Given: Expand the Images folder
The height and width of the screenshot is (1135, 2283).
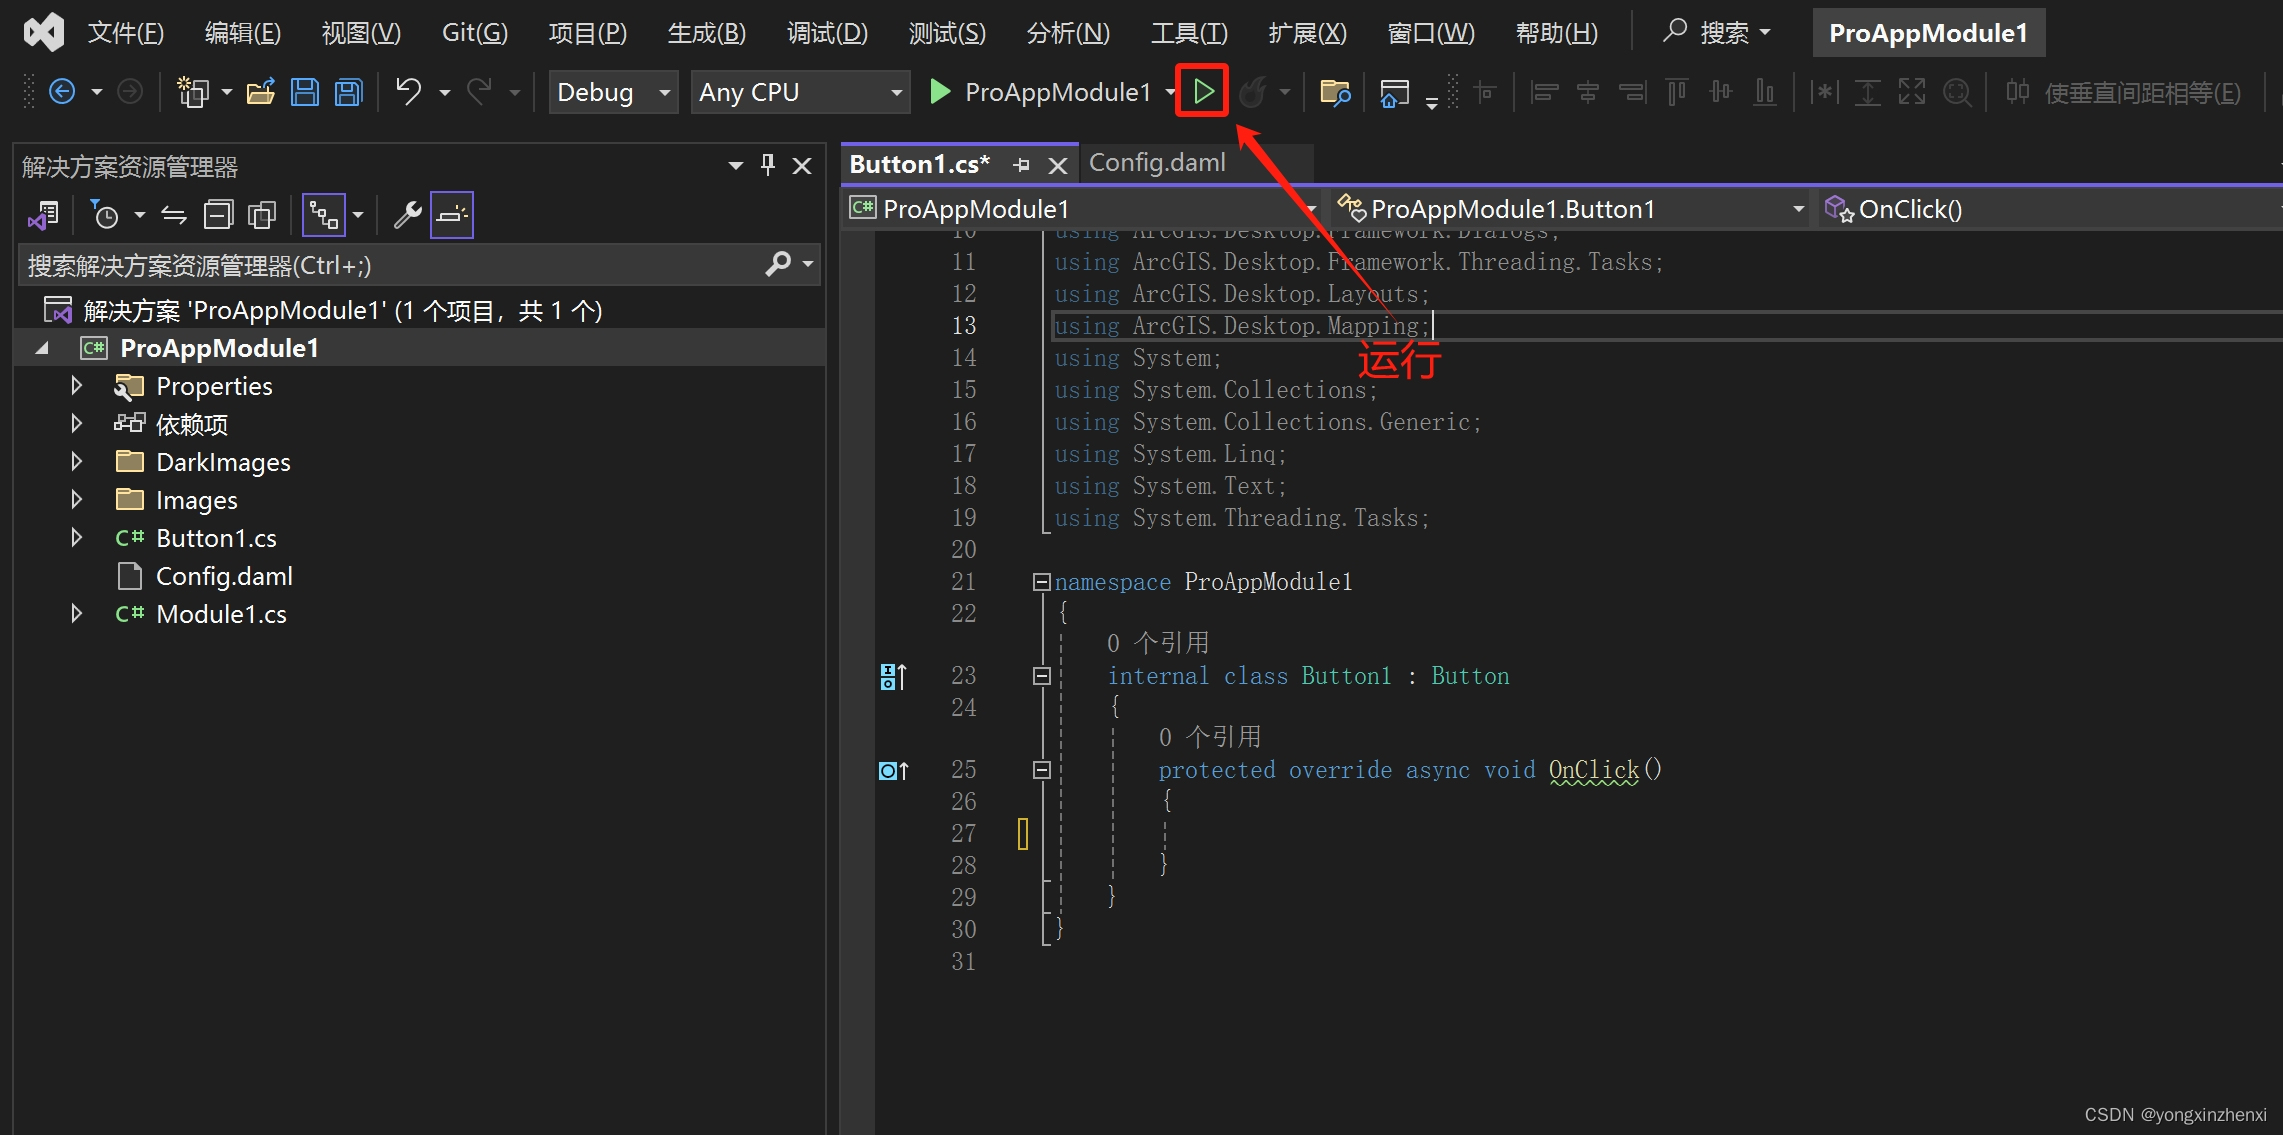Looking at the screenshot, I should tap(76, 500).
